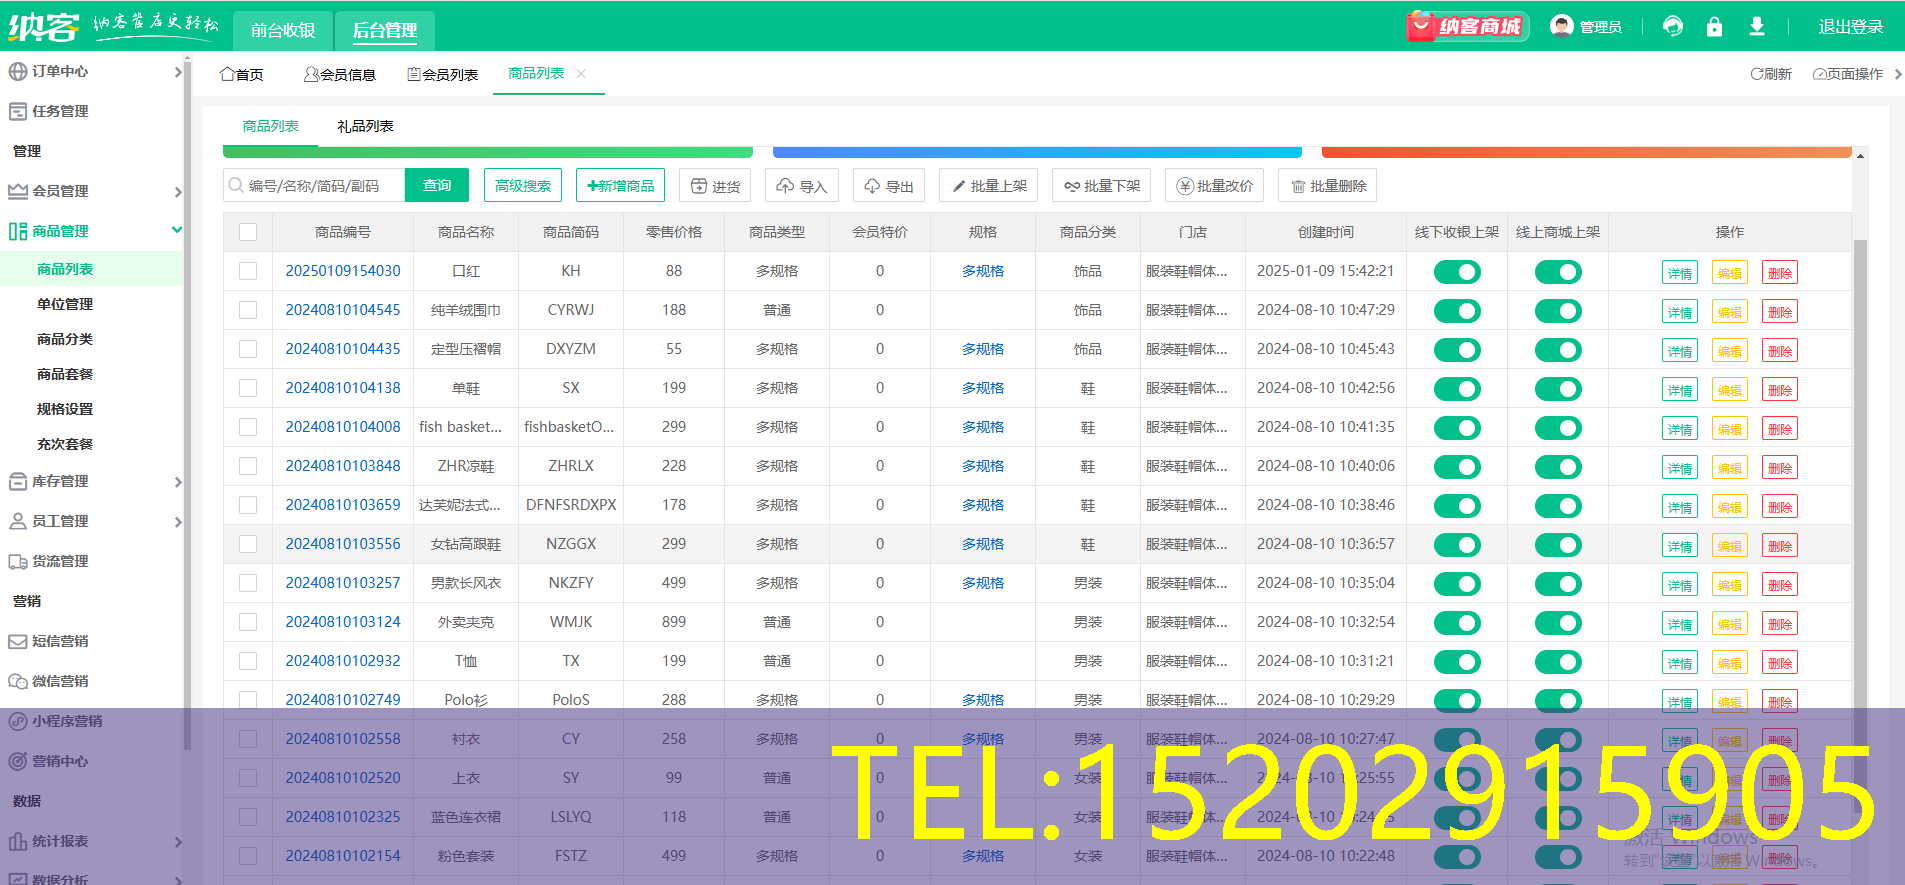Viewport: 1905px width, 885px height.
Task: Check the box for row 20240810103556
Action: [248, 544]
